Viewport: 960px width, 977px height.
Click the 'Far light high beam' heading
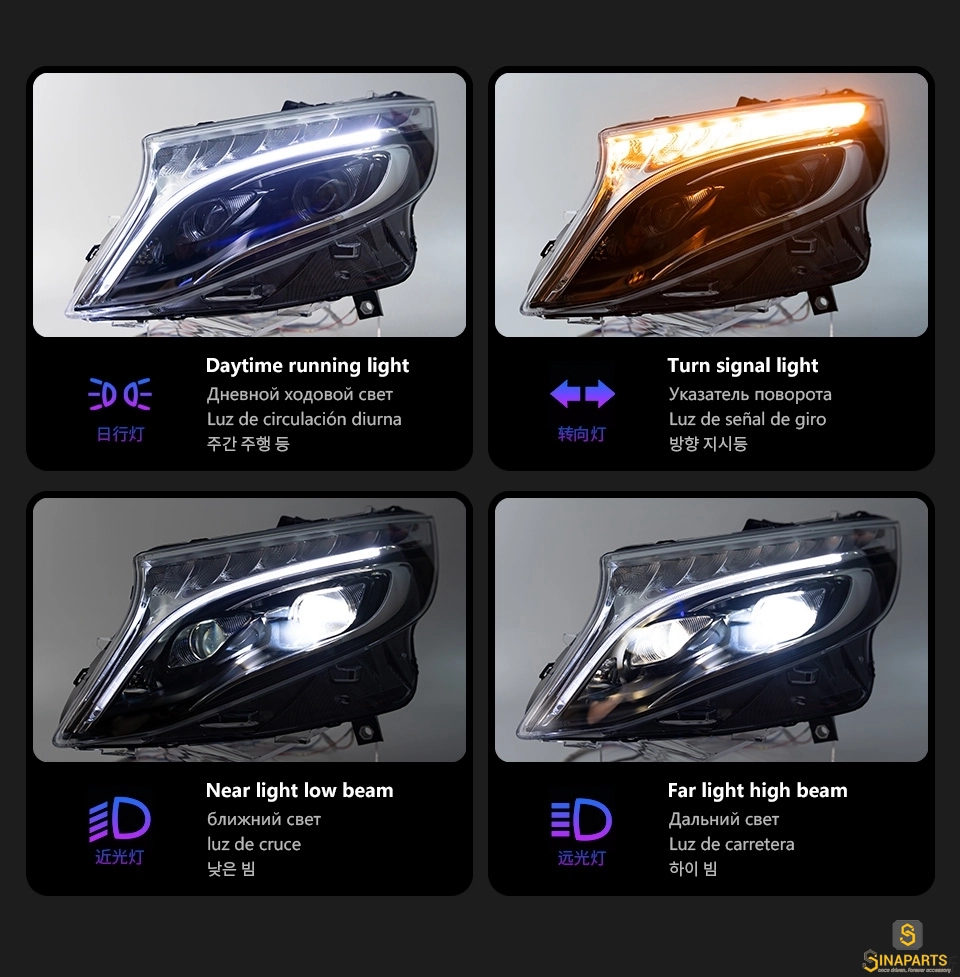point(758,791)
